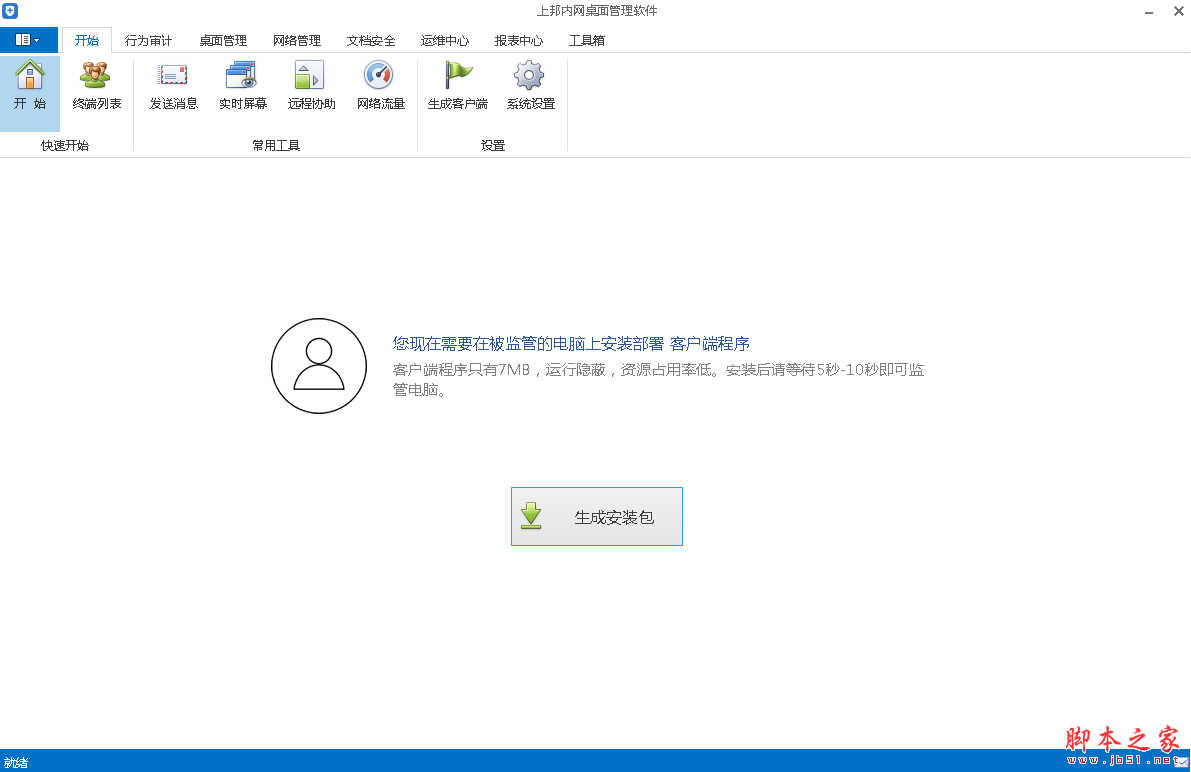1191x772 pixels.
Task: Click the 生成安装包 button
Action: [x=596, y=516]
